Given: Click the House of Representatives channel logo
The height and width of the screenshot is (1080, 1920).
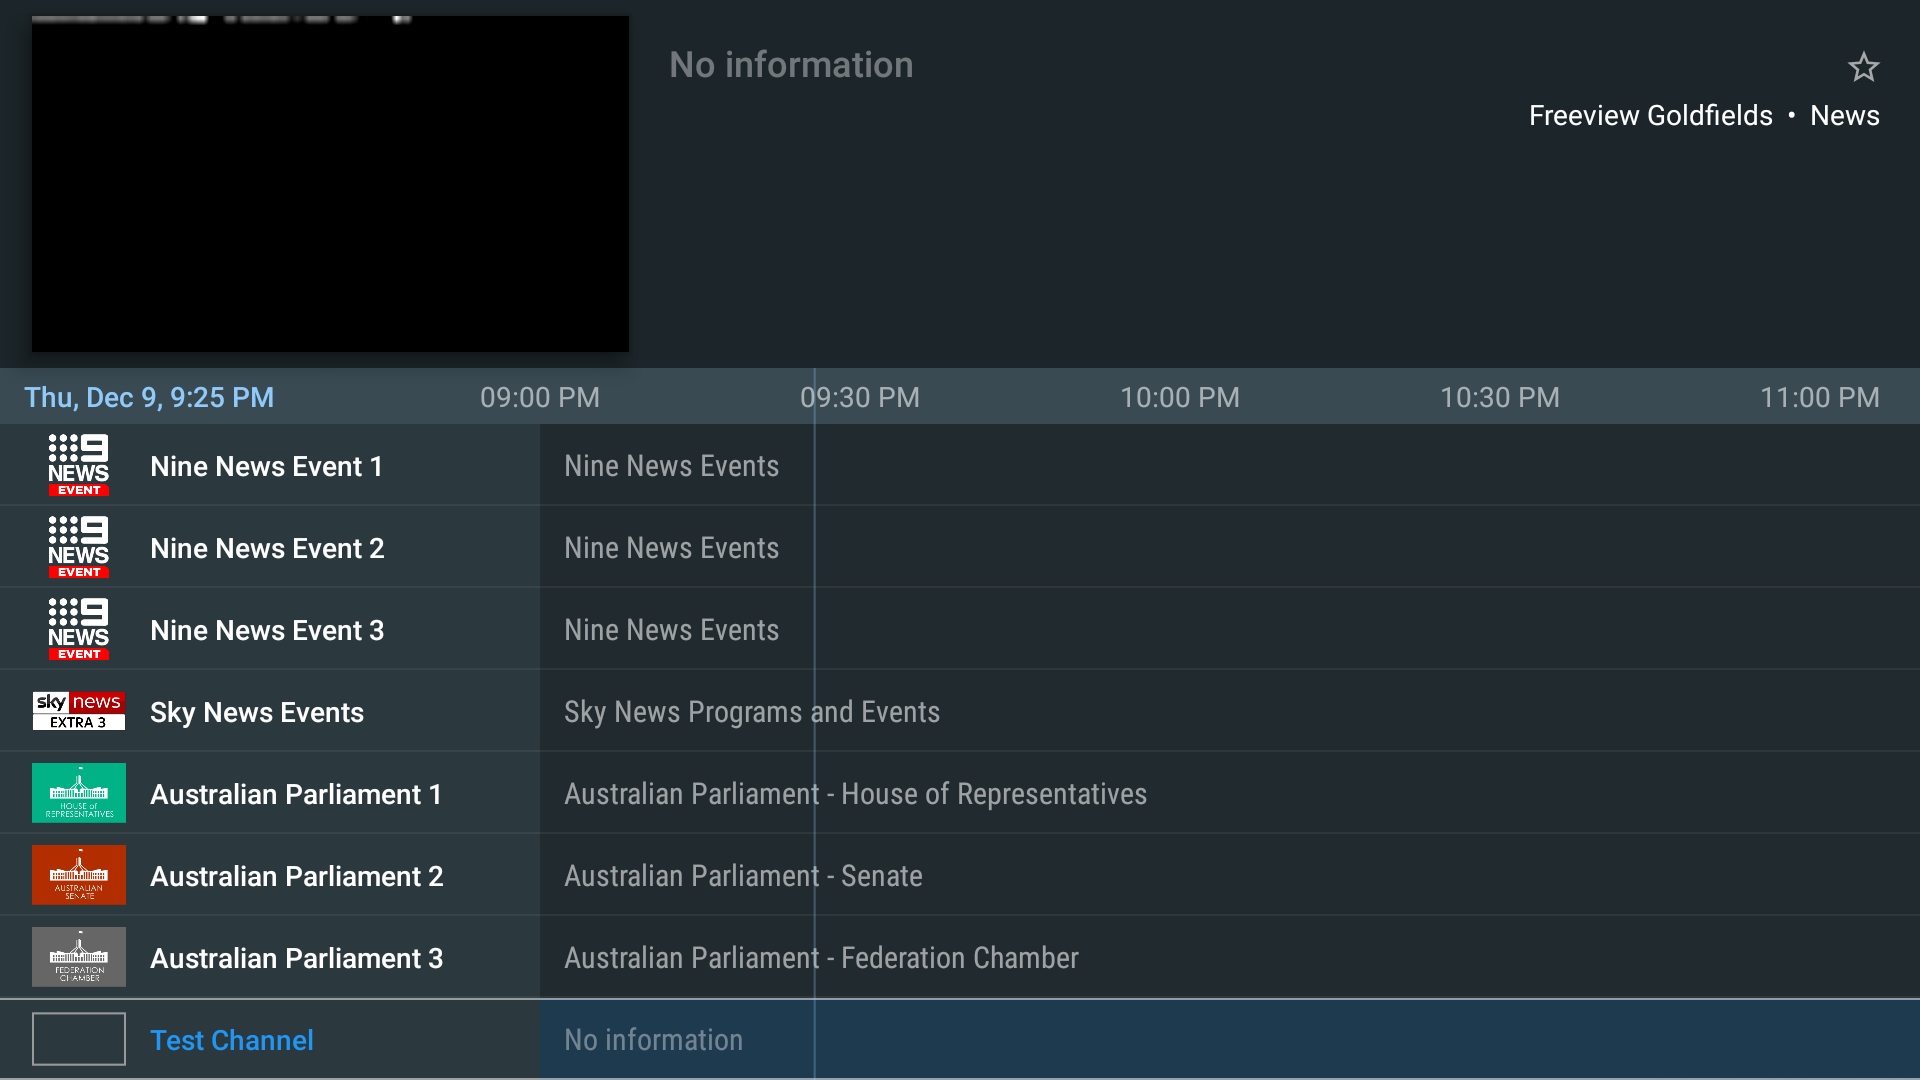Looking at the screenshot, I should 79,793.
